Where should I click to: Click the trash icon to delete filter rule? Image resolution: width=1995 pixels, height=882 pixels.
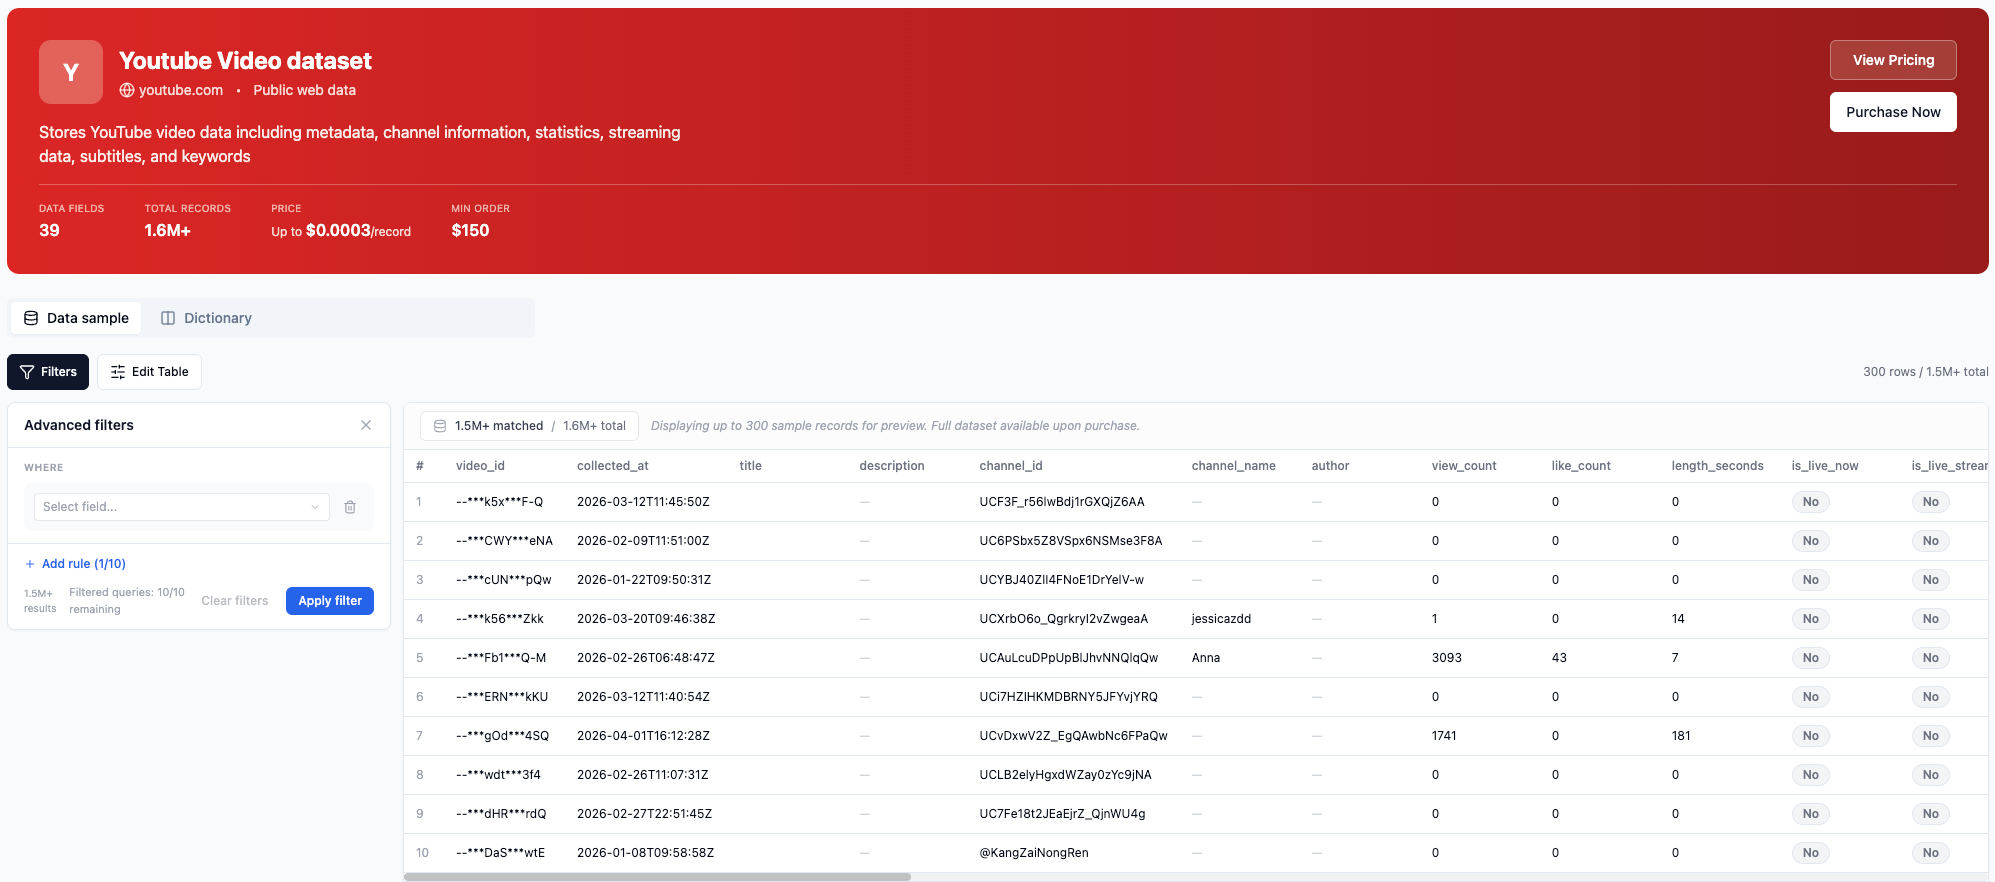point(350,507)
